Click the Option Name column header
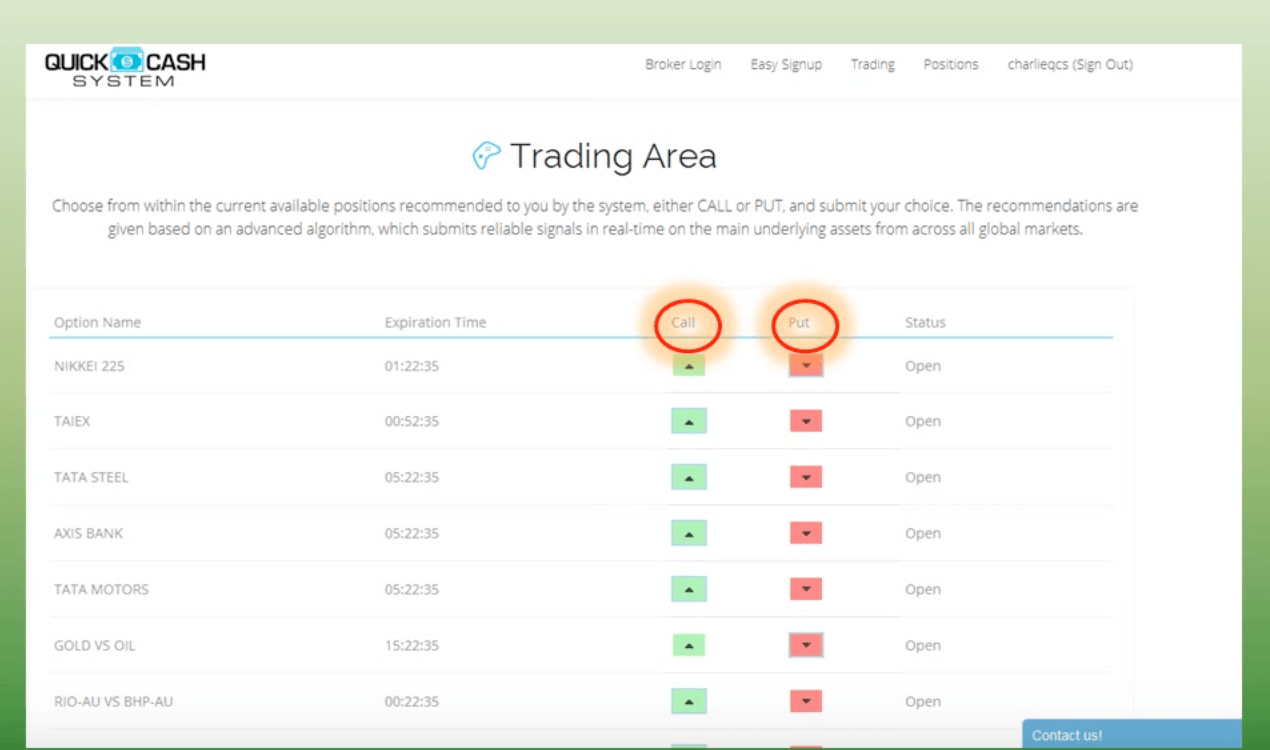Screen dimensions: 1270x750 click(97, 322)
